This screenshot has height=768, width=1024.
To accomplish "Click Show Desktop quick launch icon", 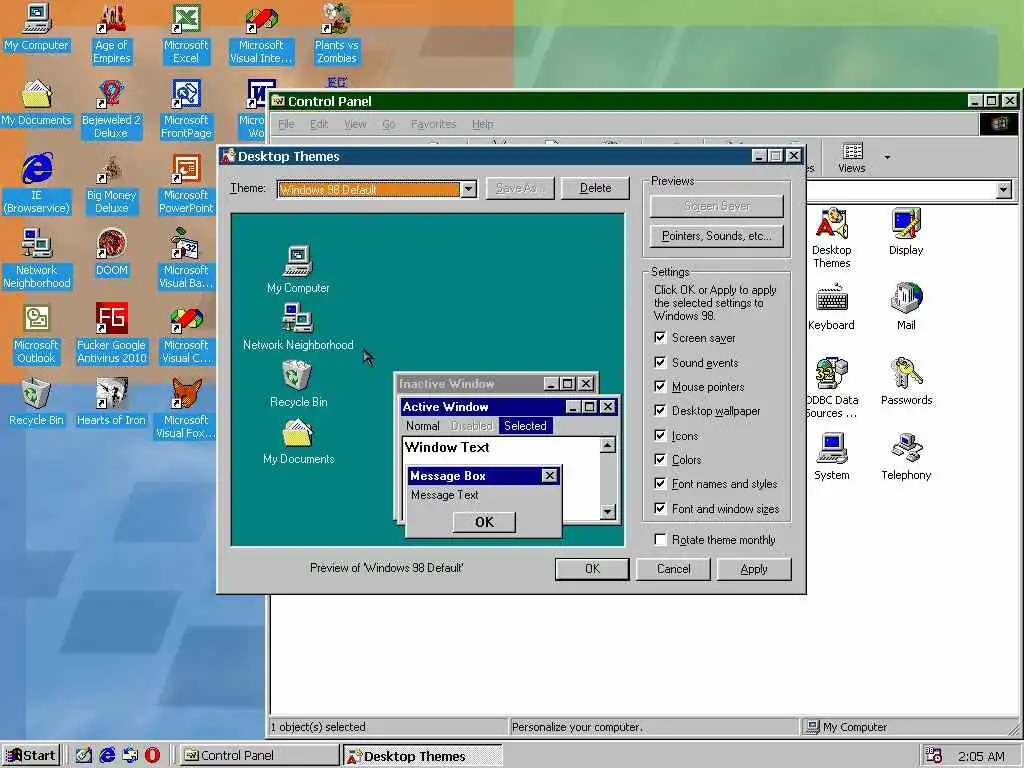I will coord(84,756).
